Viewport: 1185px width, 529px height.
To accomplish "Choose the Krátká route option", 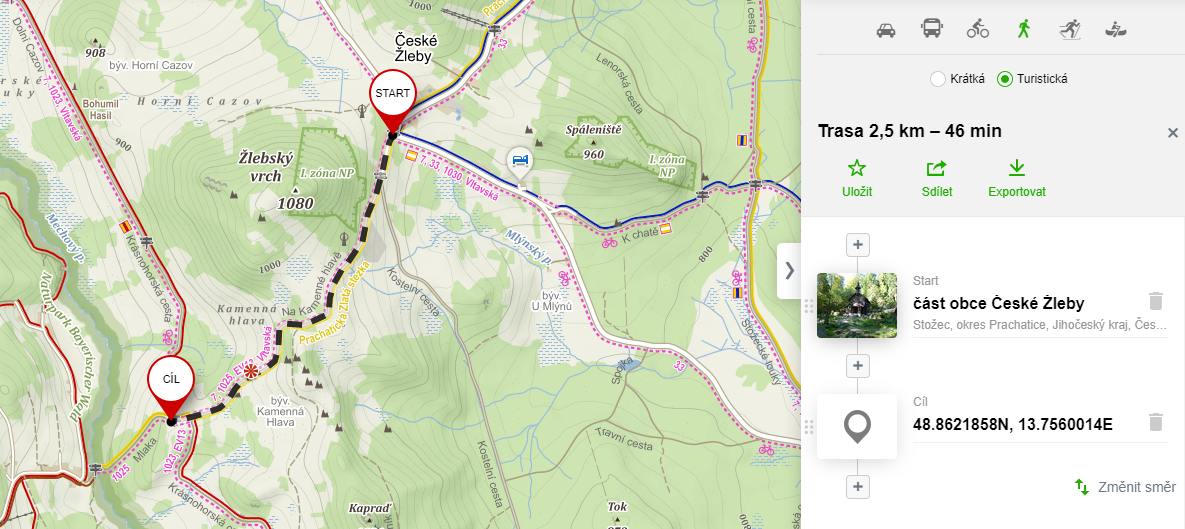I will (x=958, y=79).
